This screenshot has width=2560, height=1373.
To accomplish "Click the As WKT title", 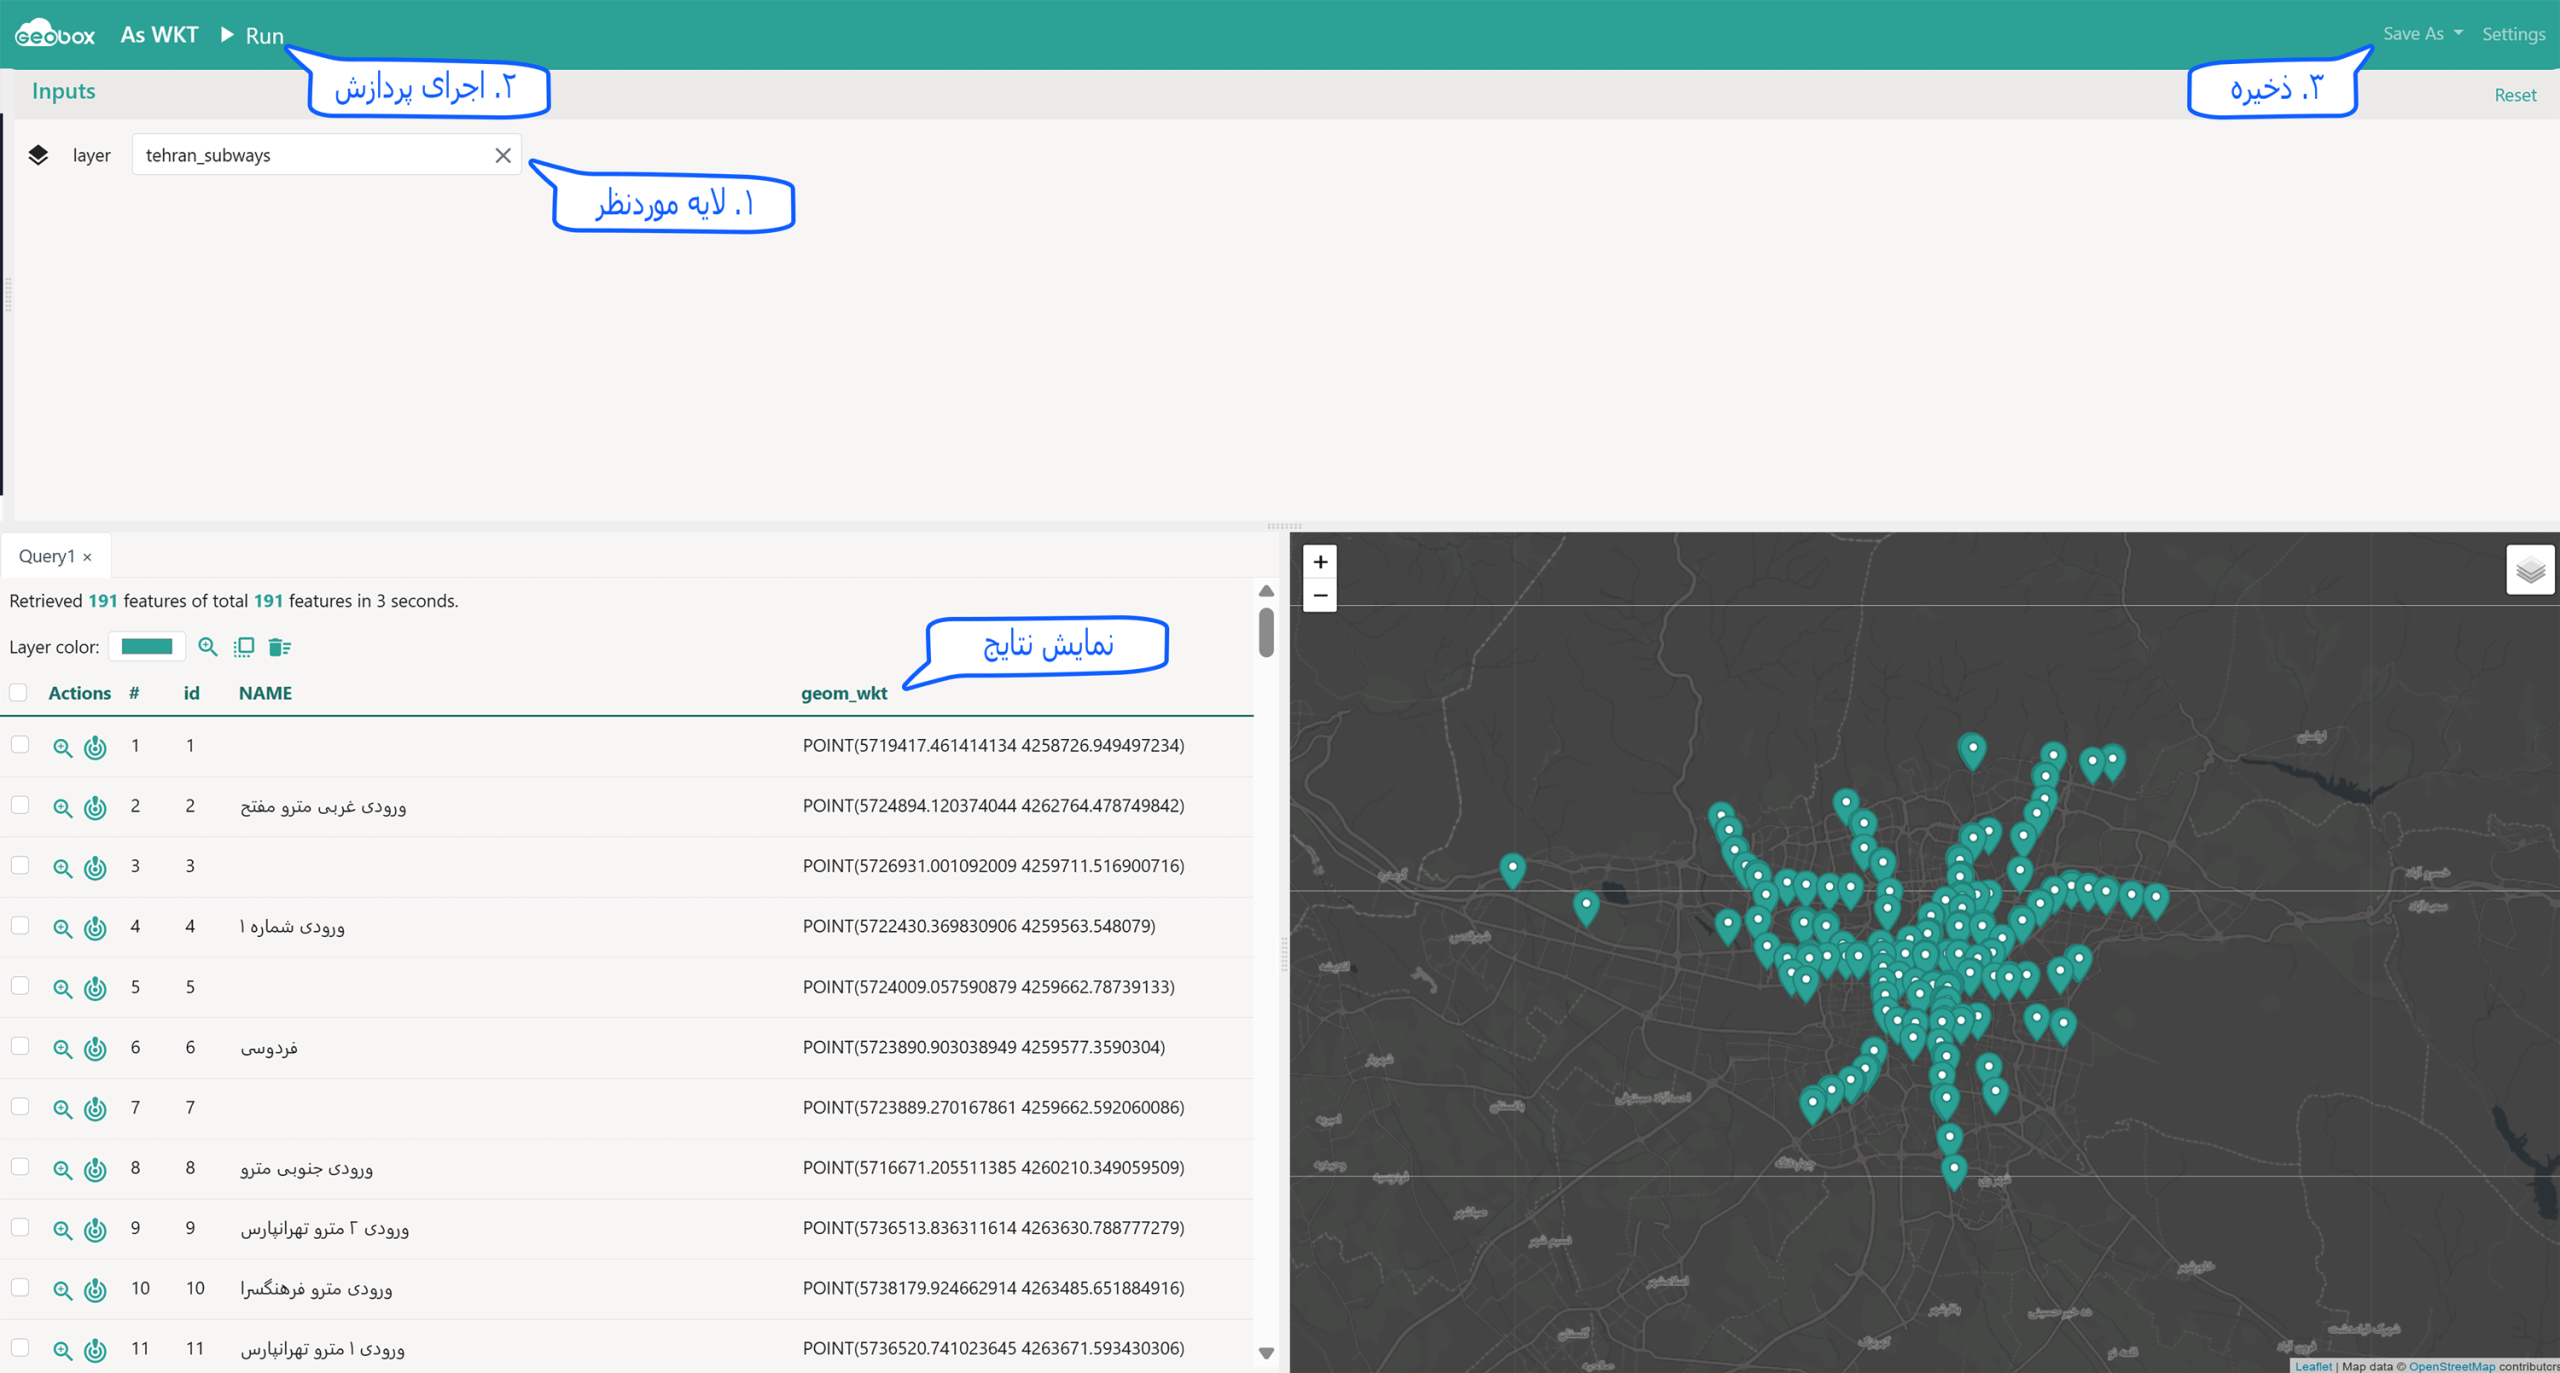I will point(159,34).
